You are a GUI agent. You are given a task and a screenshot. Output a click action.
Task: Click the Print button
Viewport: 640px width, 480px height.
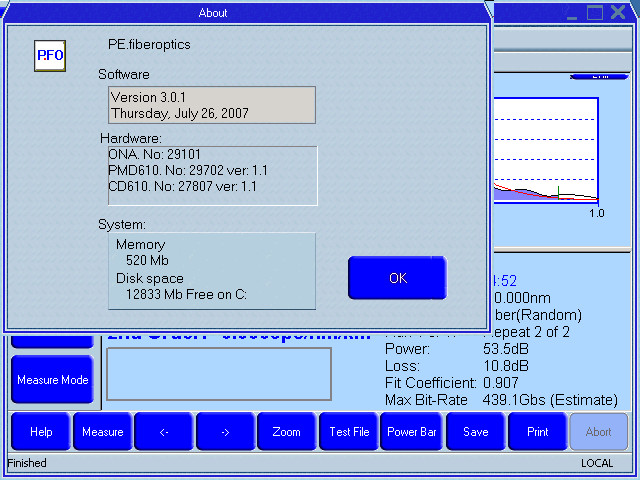pyautogui.click(x=538, y=431)
